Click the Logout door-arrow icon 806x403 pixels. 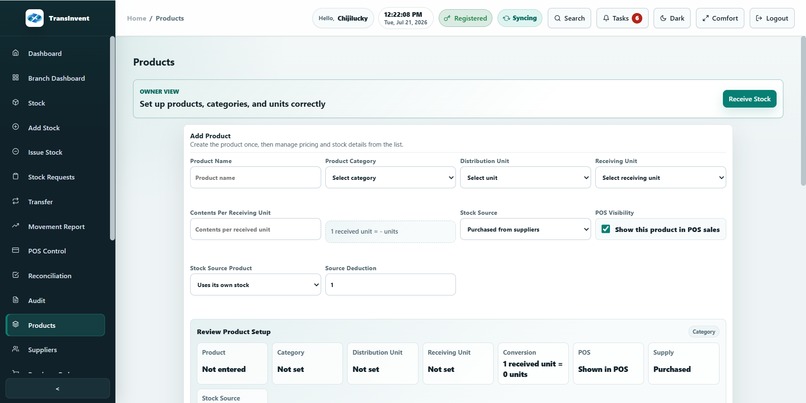tap(759, 19)
